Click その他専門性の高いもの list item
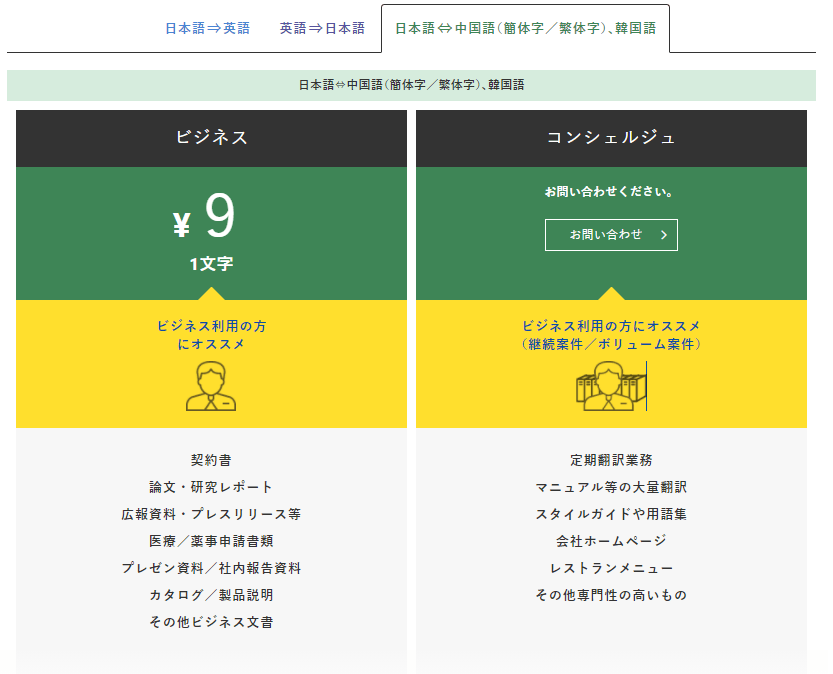This screenshot has height=674, width=833. pos(611,595)
